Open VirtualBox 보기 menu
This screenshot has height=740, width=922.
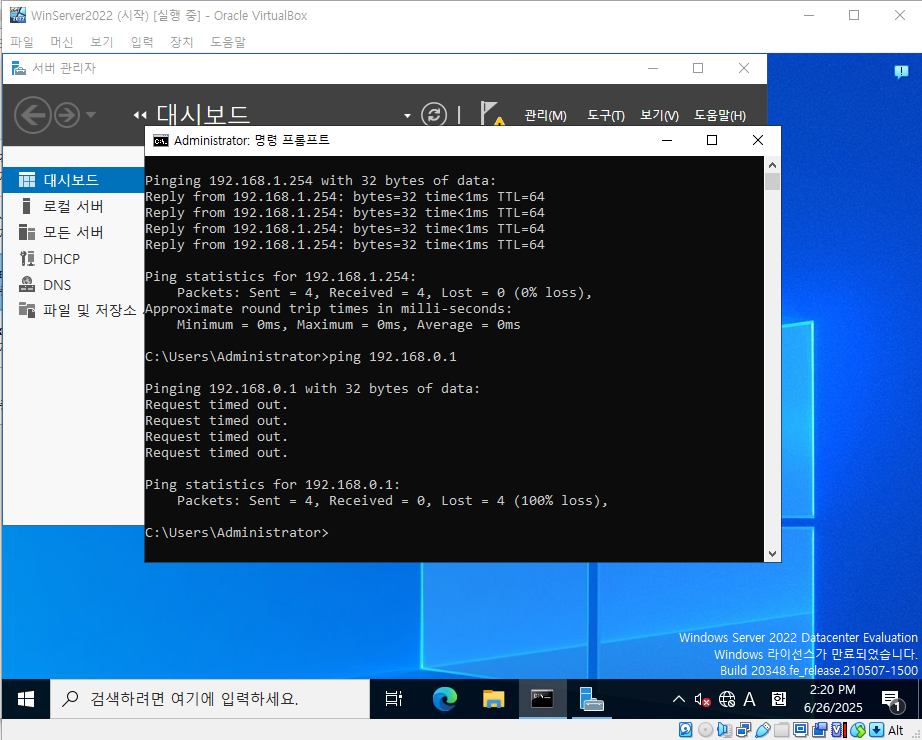[102, 42]
